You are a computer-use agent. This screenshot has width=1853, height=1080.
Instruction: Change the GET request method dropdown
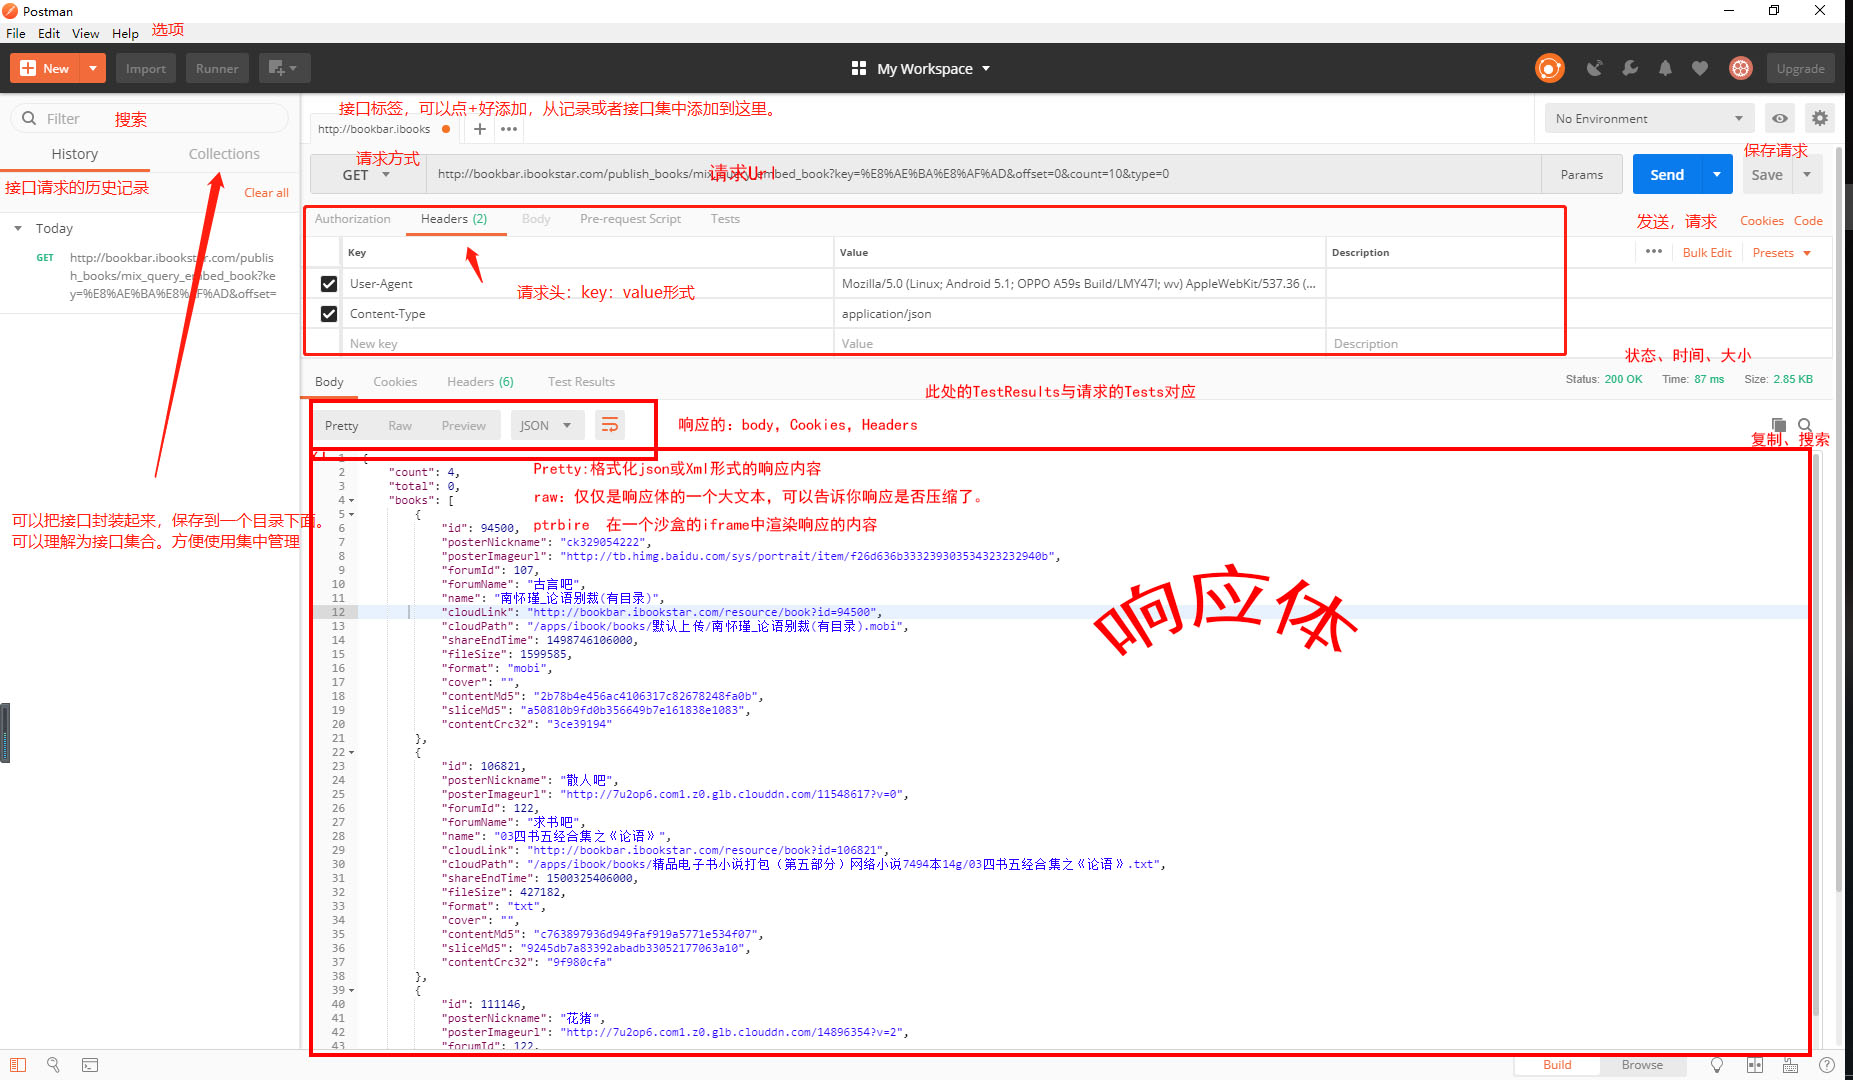point(367,174)
